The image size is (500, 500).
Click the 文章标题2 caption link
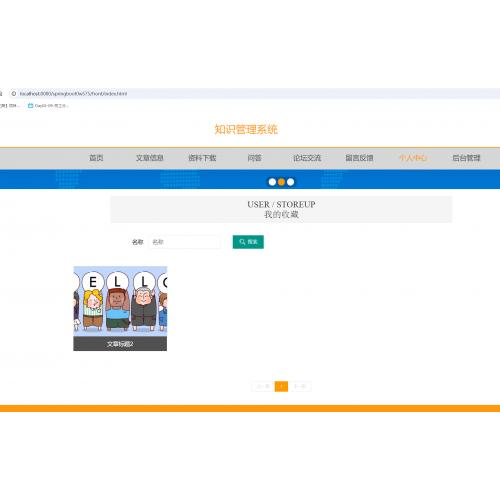tap(120, 344)
